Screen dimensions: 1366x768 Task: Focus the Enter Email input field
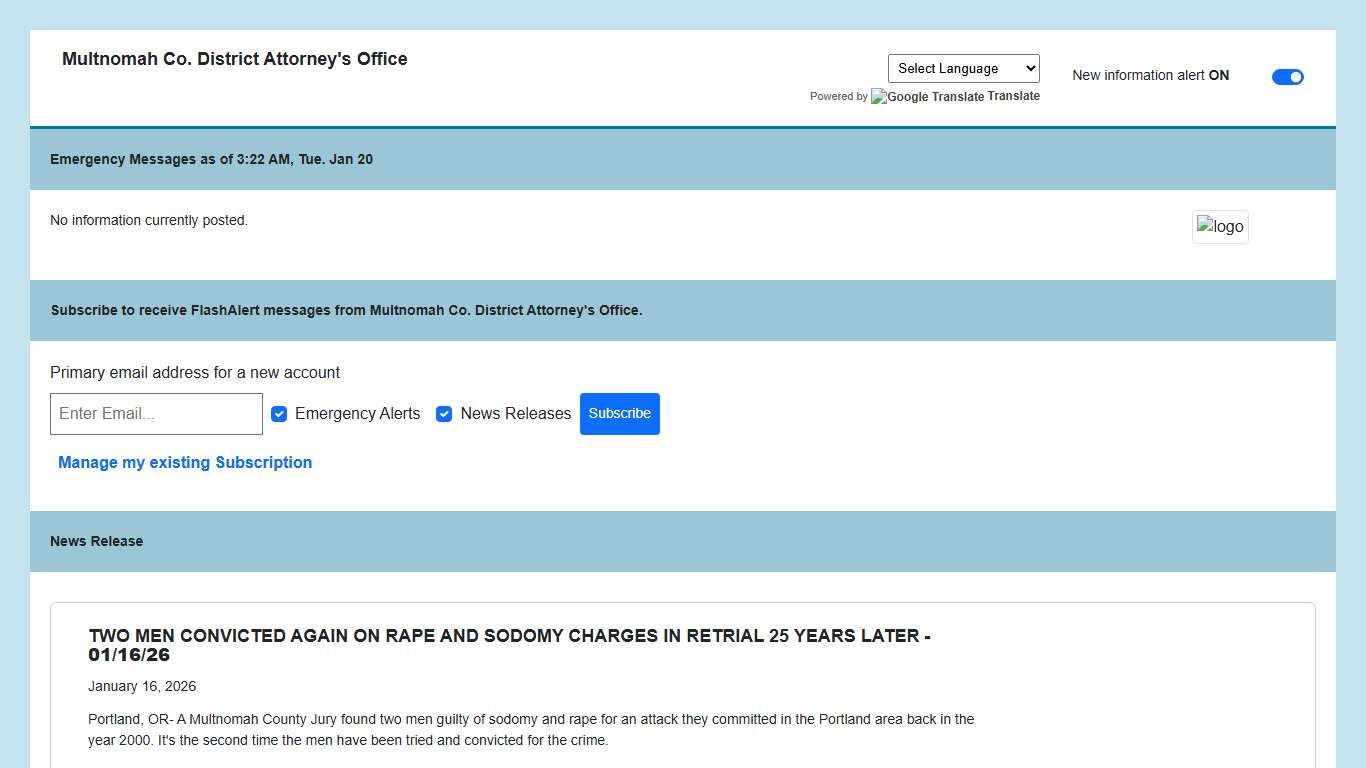(156, 414)
